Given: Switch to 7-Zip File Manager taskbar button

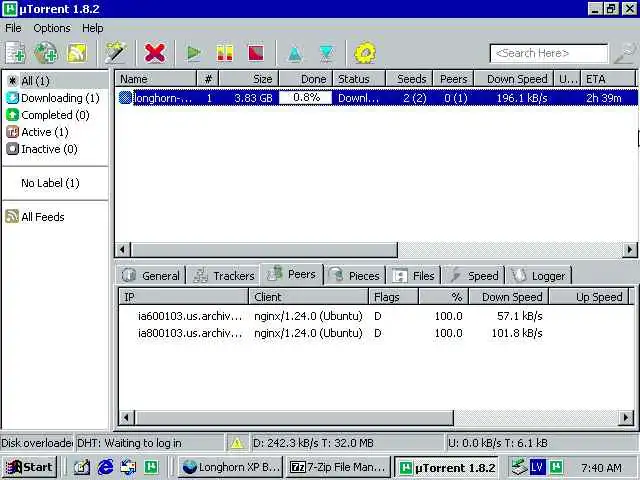Looking at the screenshot, I should tap(337, 467).
